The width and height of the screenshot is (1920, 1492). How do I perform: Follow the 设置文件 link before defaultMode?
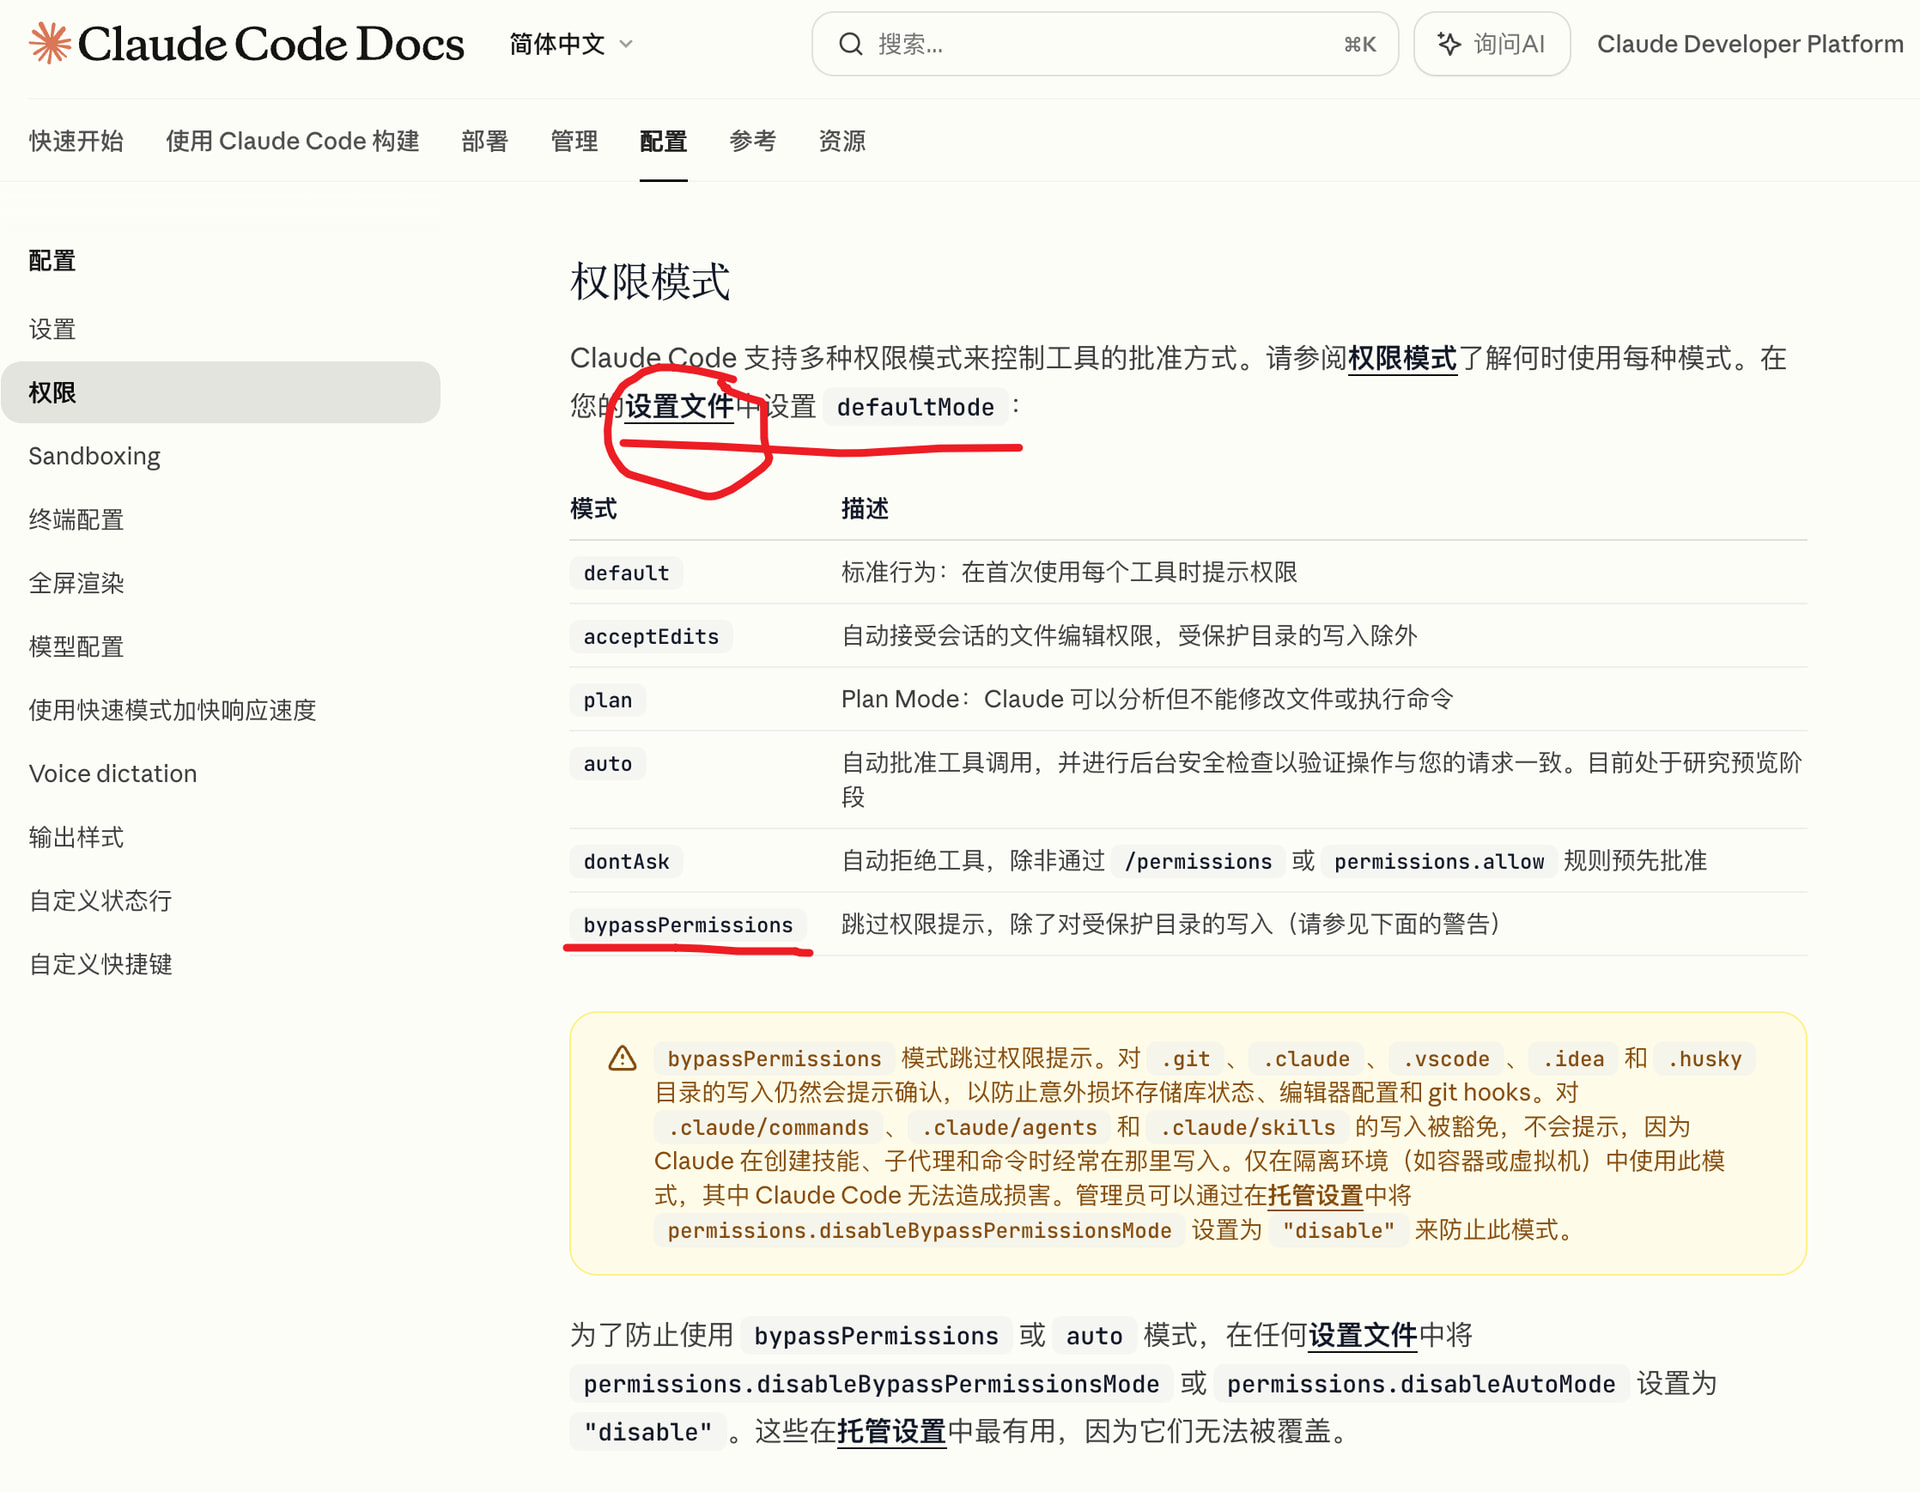pos(680,406)
